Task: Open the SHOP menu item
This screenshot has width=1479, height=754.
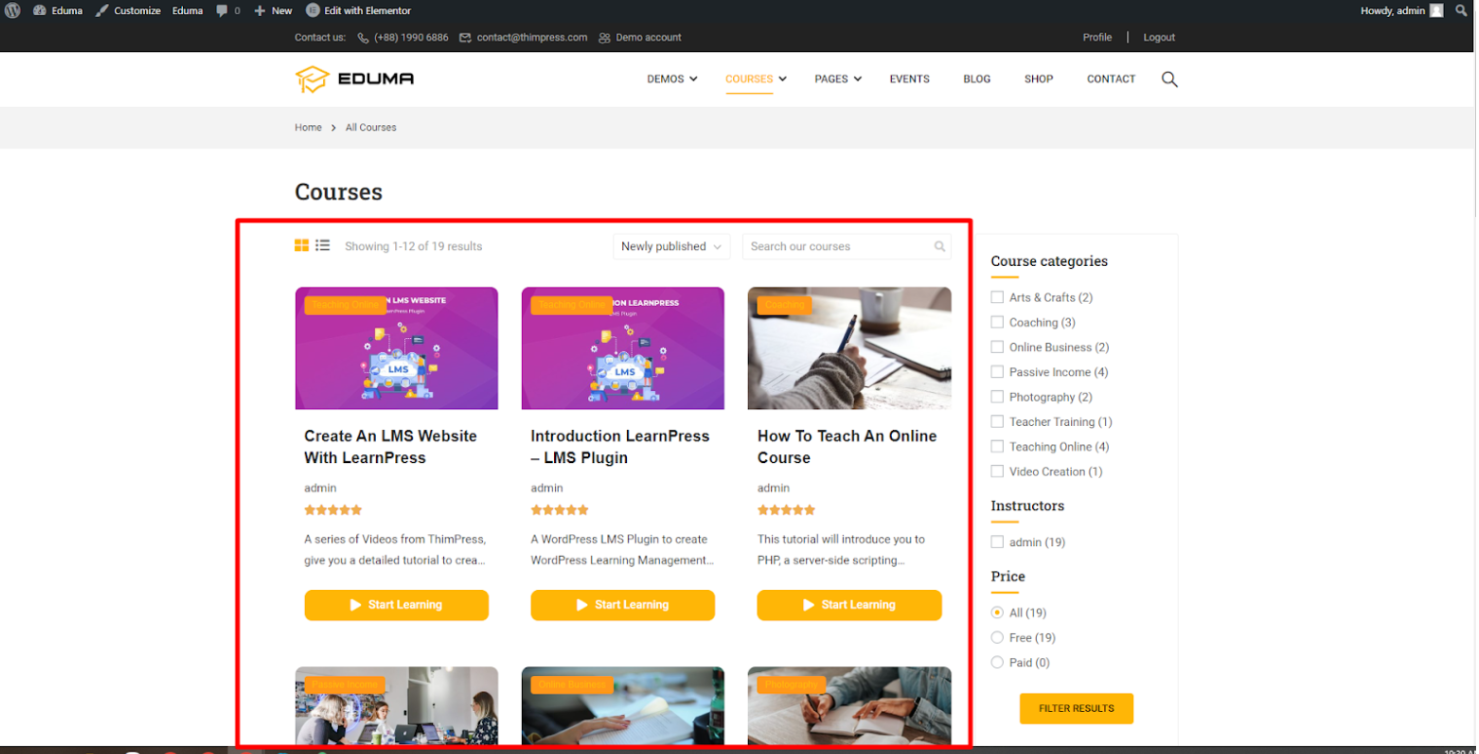Action: pos(1039,79)
